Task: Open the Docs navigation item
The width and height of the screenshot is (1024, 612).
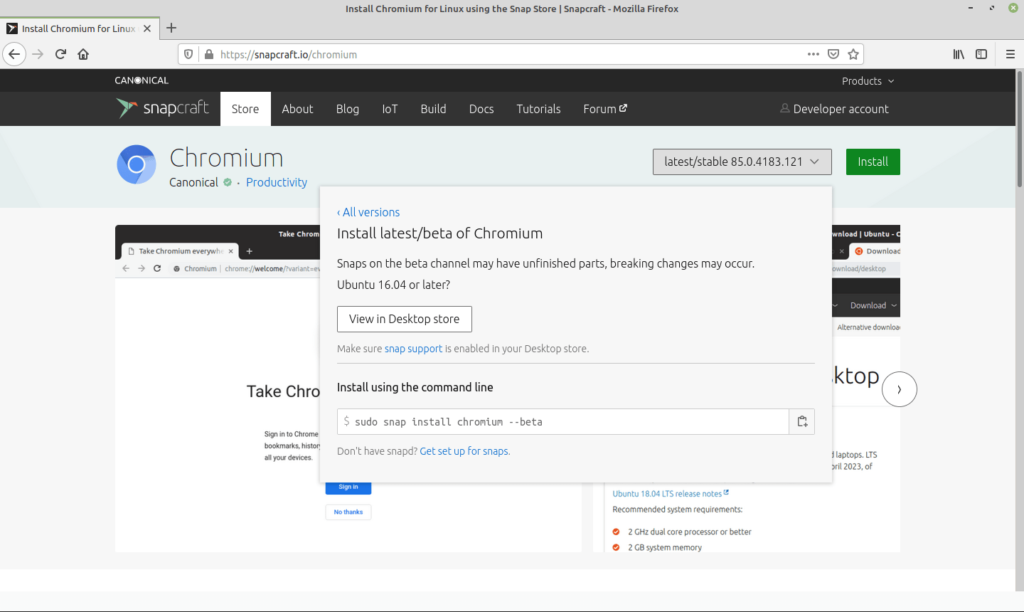Action: 481,108
